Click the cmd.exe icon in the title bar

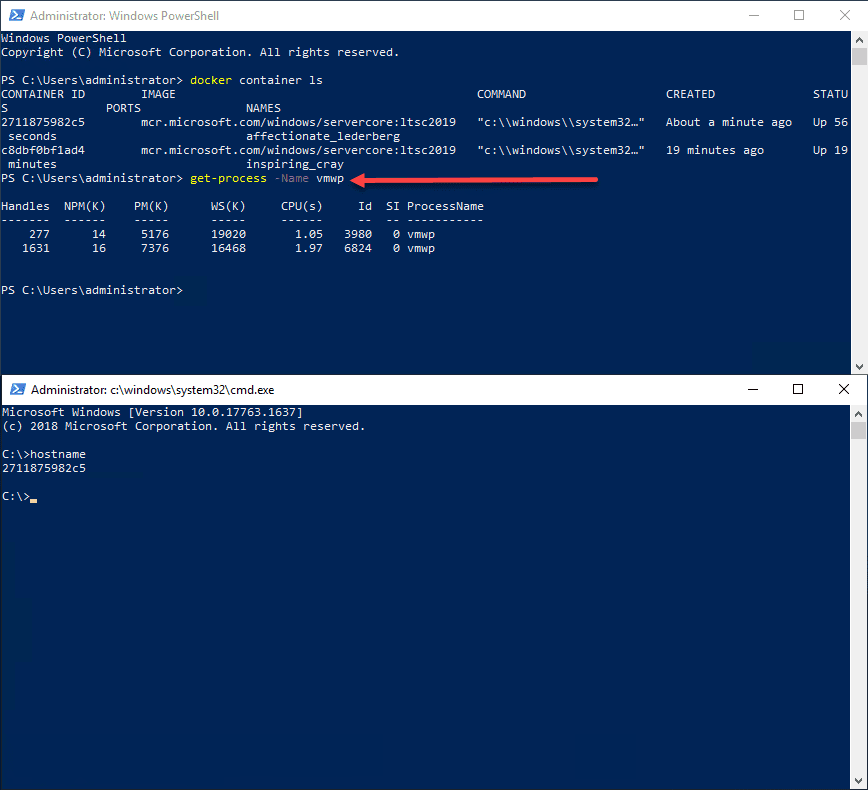15,390
